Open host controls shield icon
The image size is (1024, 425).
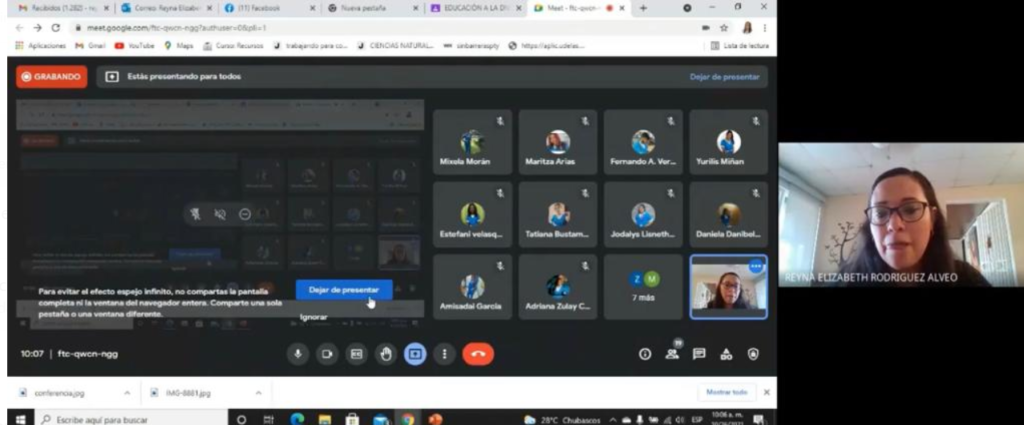(753, 354)
